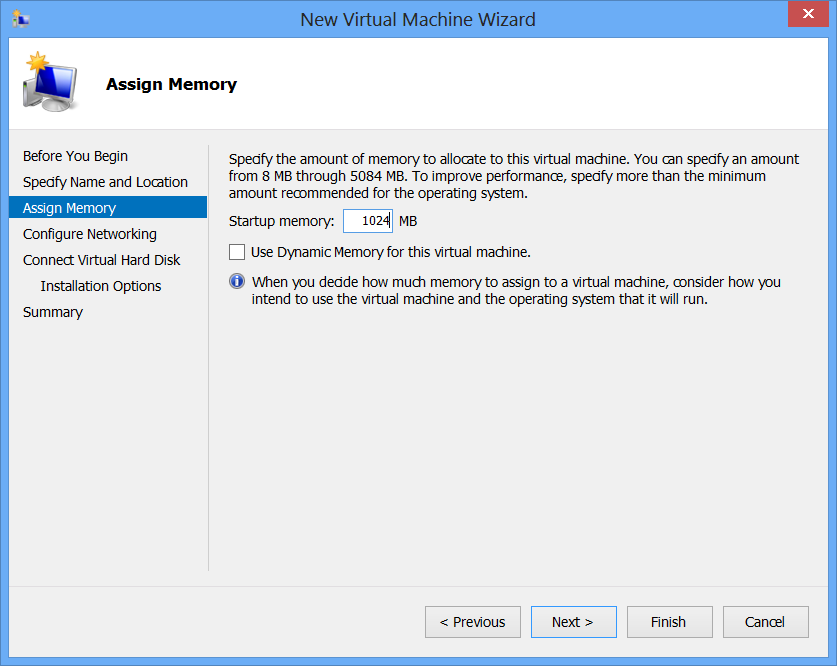Open Connect Virtual Hard Disk step
Screen dimensions: 837x666
[x=101, y=260]
